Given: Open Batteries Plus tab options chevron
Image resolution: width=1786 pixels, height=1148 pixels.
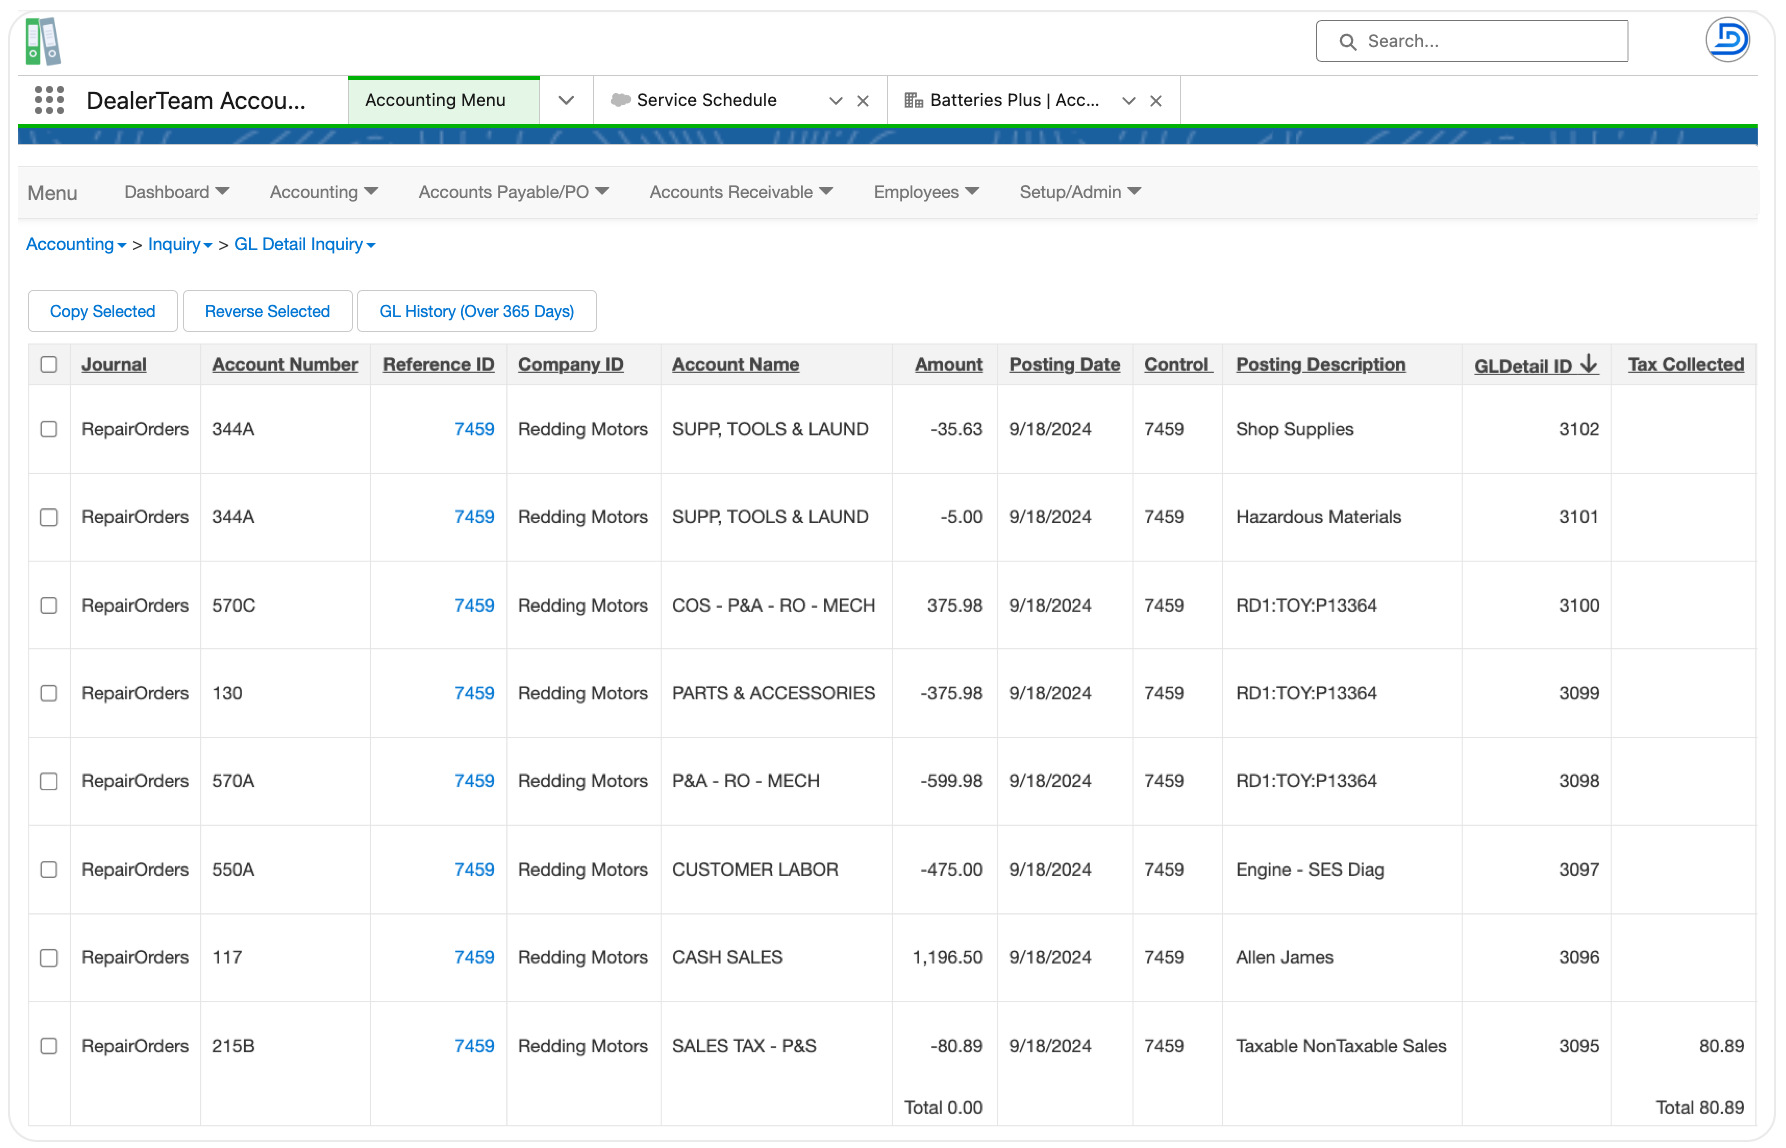Looking at the screenshot, I should tap(1129, 101).
